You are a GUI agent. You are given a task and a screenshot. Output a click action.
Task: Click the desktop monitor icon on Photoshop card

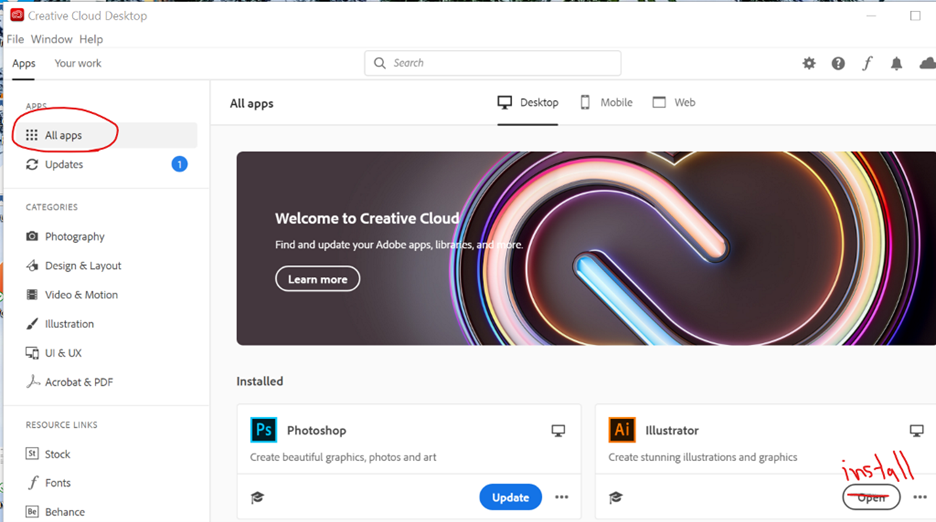[558, 431]
